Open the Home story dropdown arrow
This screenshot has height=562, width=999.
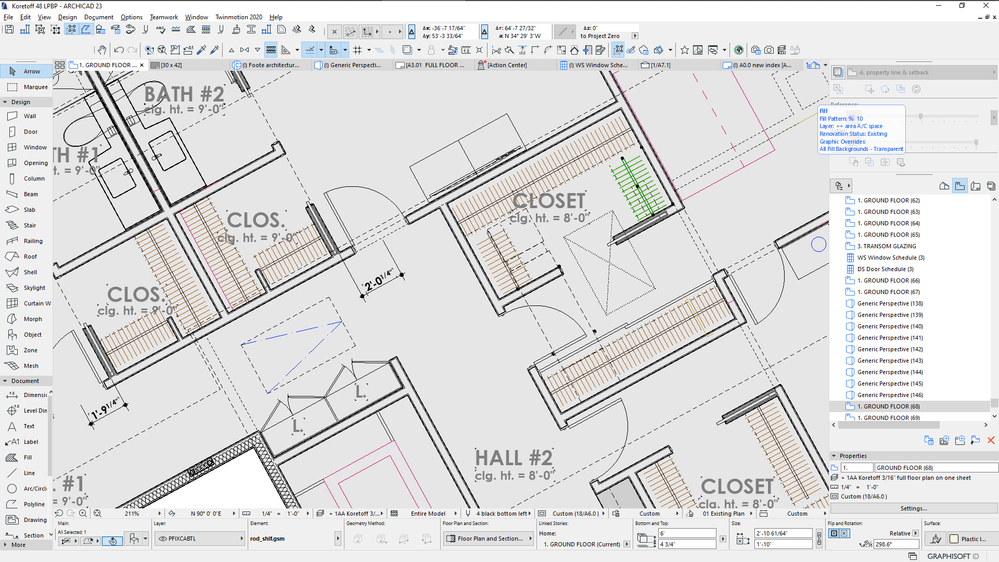627,544
